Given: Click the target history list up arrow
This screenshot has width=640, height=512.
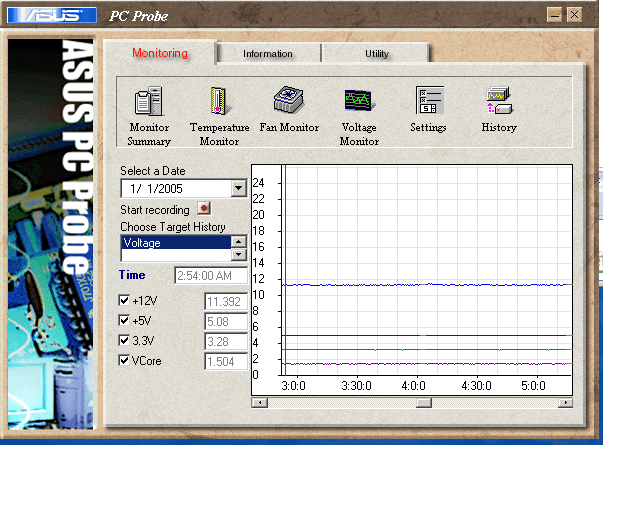Looking at the screenshot, I should (x=239, y=242).
